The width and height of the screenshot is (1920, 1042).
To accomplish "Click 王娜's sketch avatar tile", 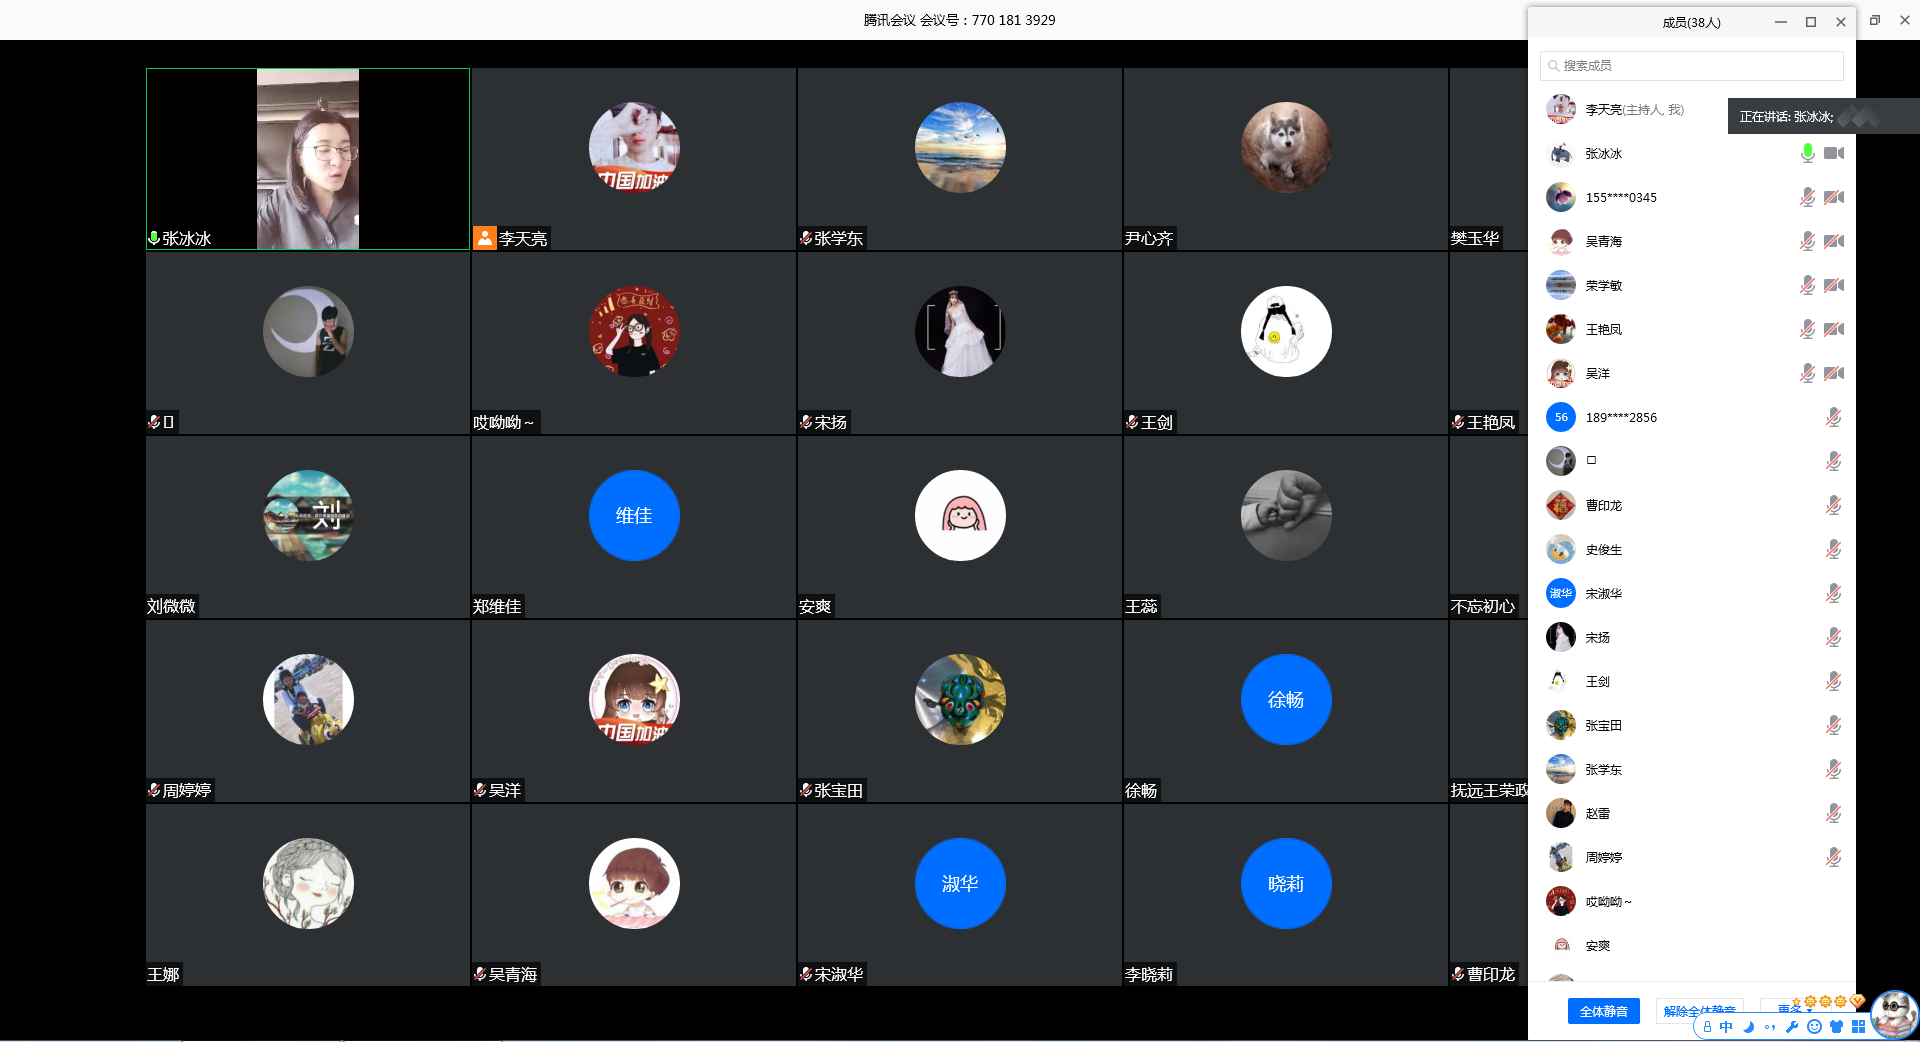I will pos(308,883).
